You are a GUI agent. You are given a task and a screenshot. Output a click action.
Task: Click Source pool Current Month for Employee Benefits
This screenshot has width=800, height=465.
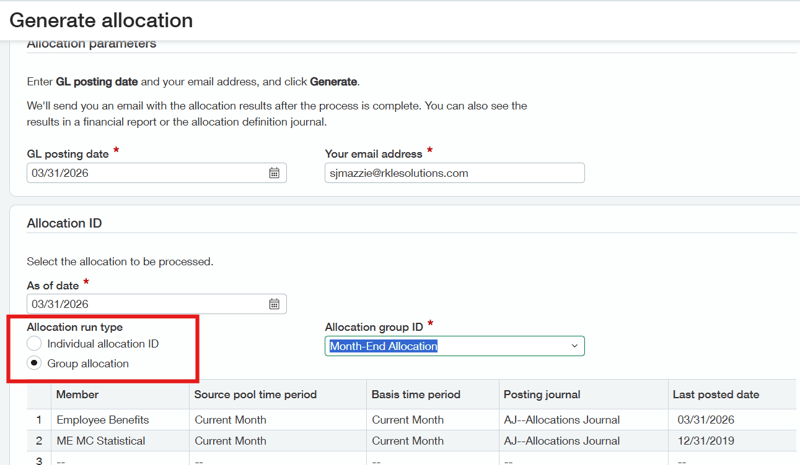[230, 420]
